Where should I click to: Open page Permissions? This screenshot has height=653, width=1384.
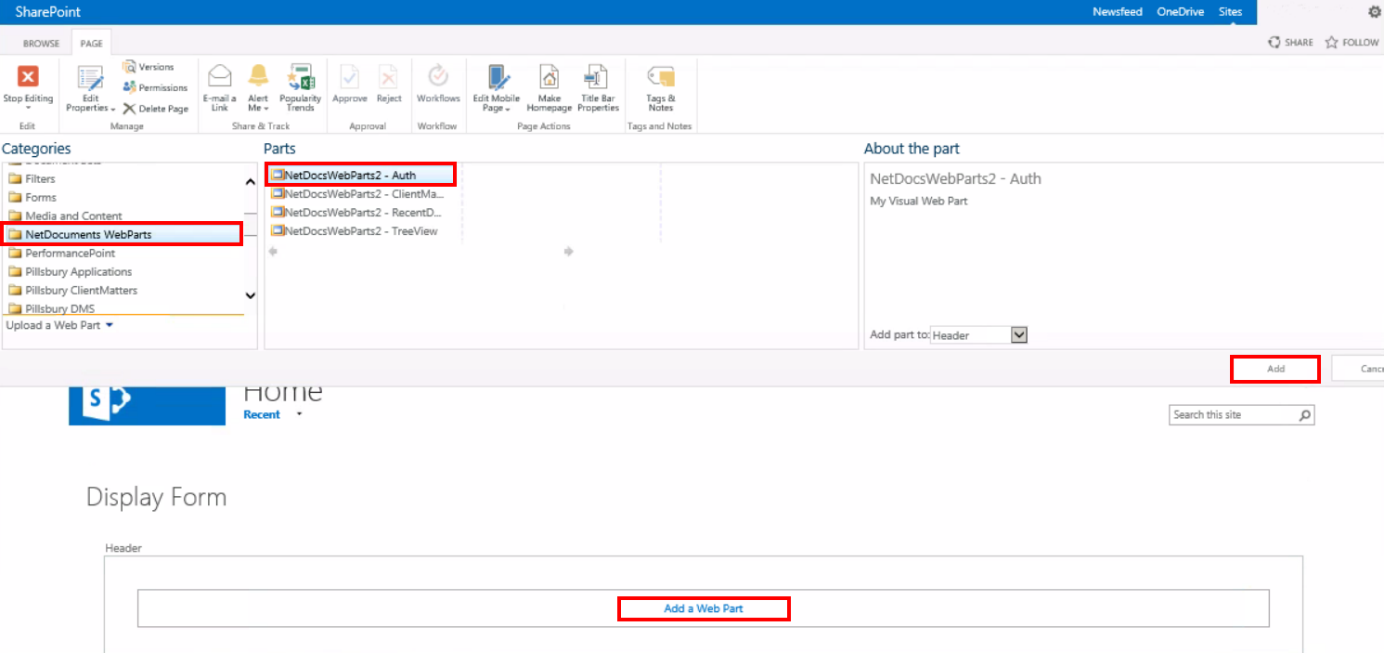(x=155, y=88)
